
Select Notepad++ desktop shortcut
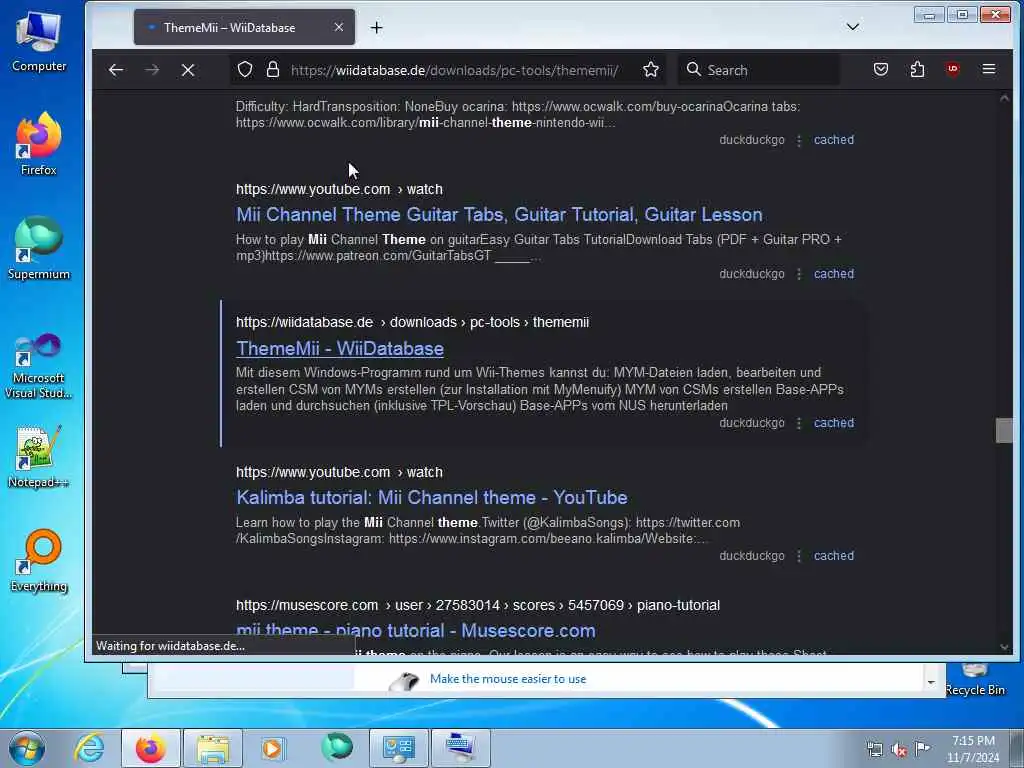(x=39, y=457)
